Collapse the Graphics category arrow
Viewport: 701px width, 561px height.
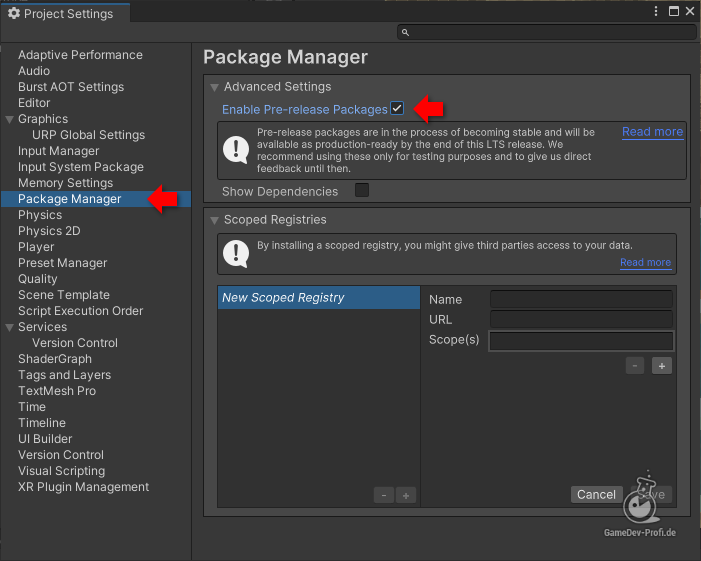click(9, 119)
